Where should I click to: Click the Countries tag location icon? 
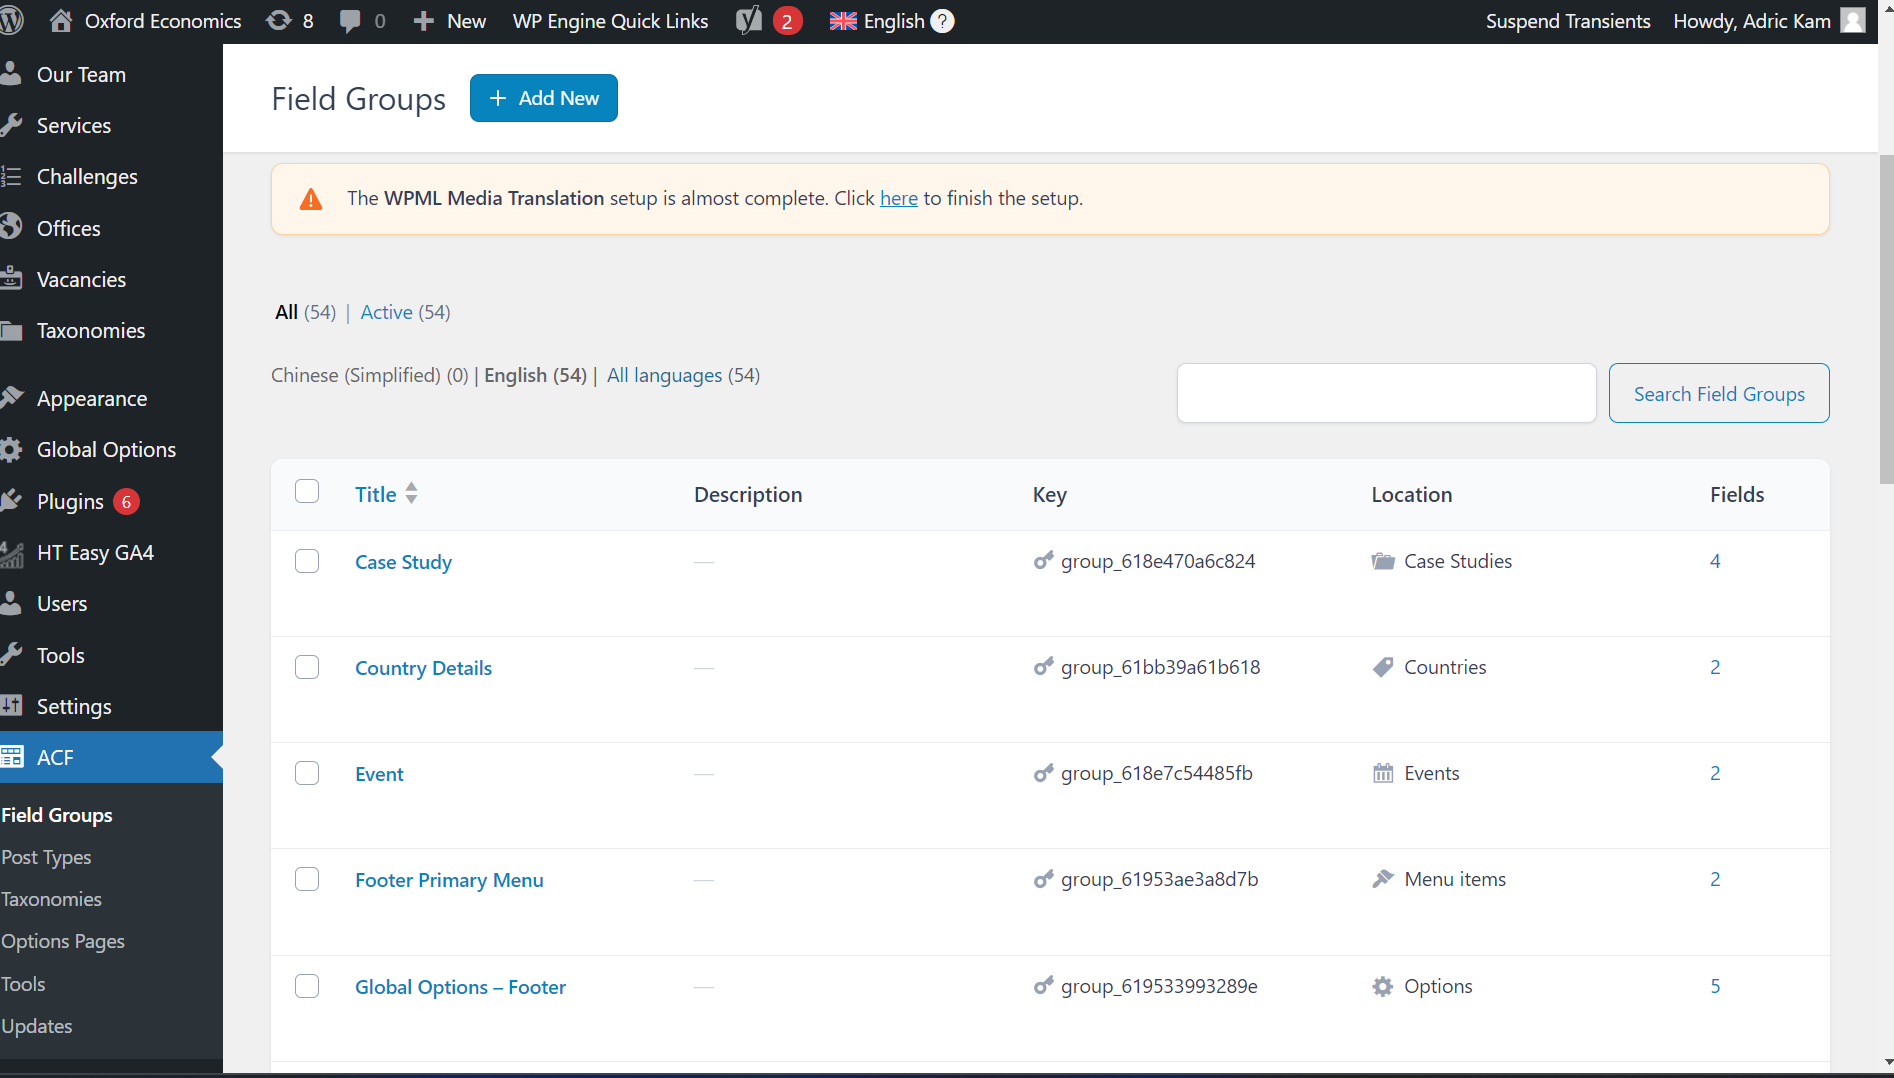pyautogui.click(x=1383, y=667)
